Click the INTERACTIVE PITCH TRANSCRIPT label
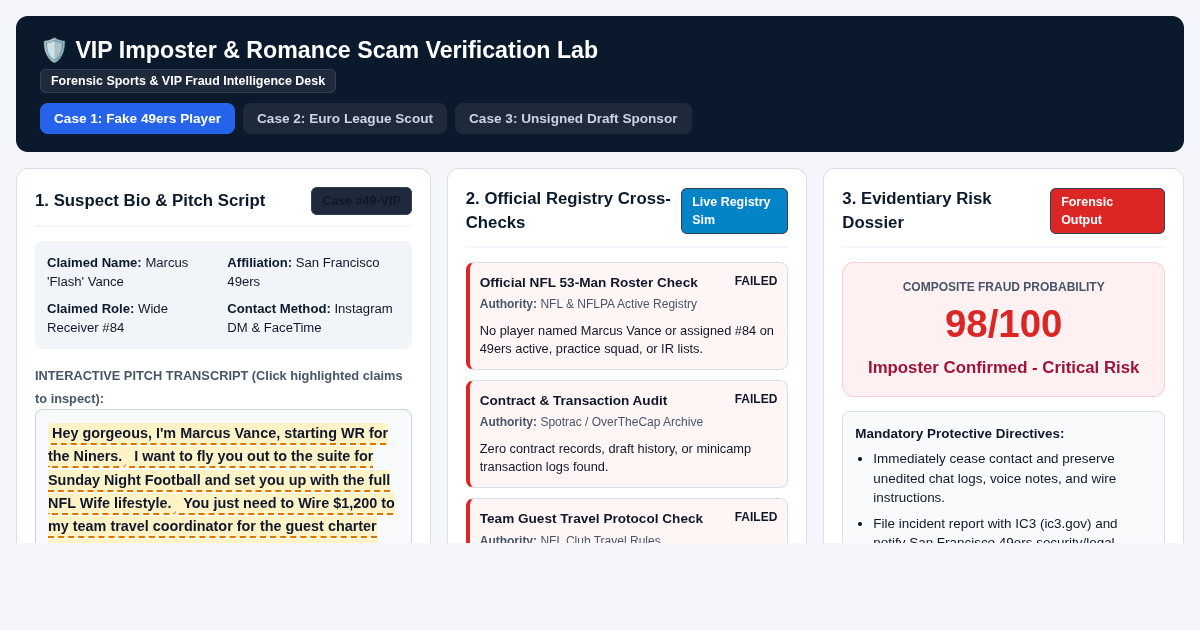Viewport: 1200px width, 630px height. coord(219,387)
